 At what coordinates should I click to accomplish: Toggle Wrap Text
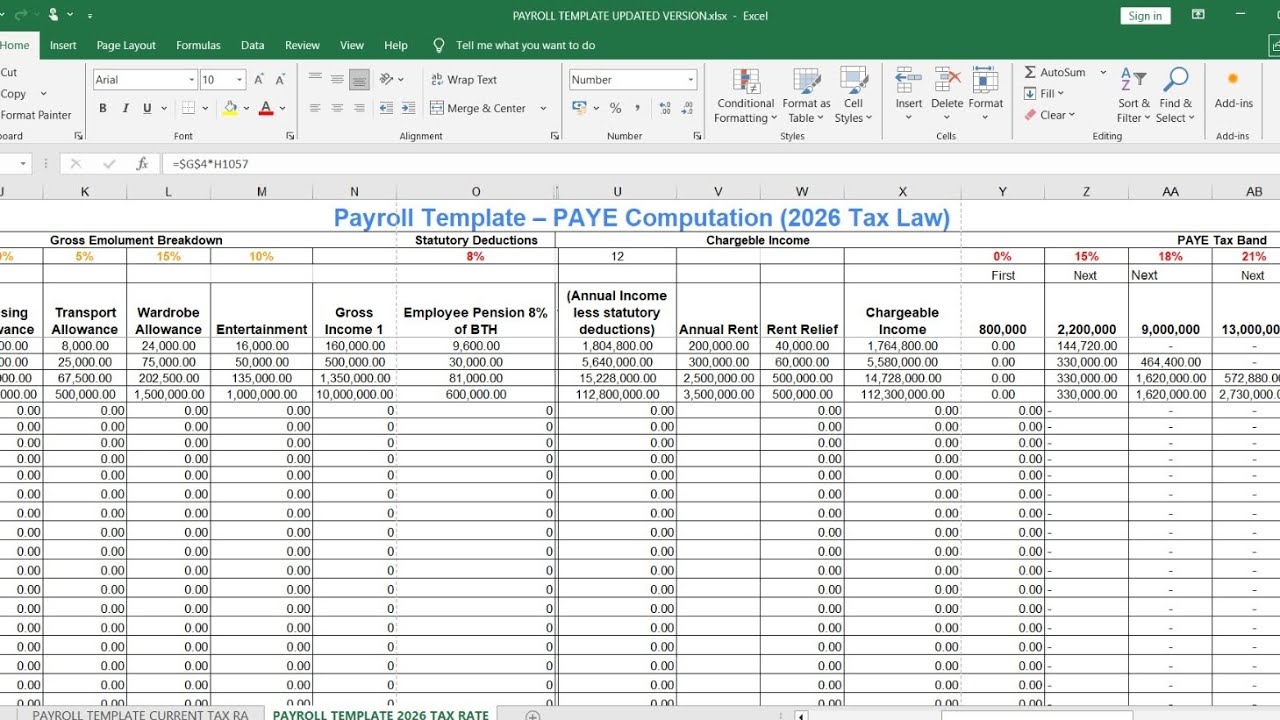(x=464, y=79)
